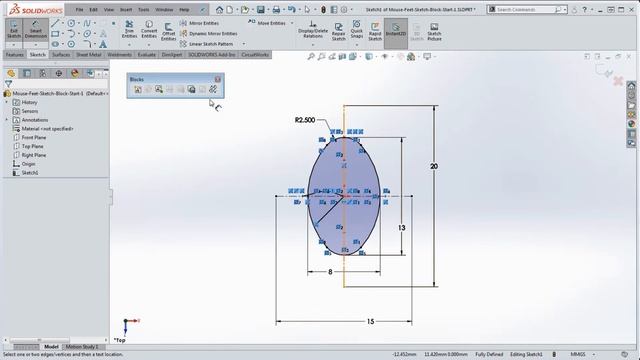Click Dynamic Mirror Entities
Viewport: 640px width, 360px height.
click(x=209, y=33)
